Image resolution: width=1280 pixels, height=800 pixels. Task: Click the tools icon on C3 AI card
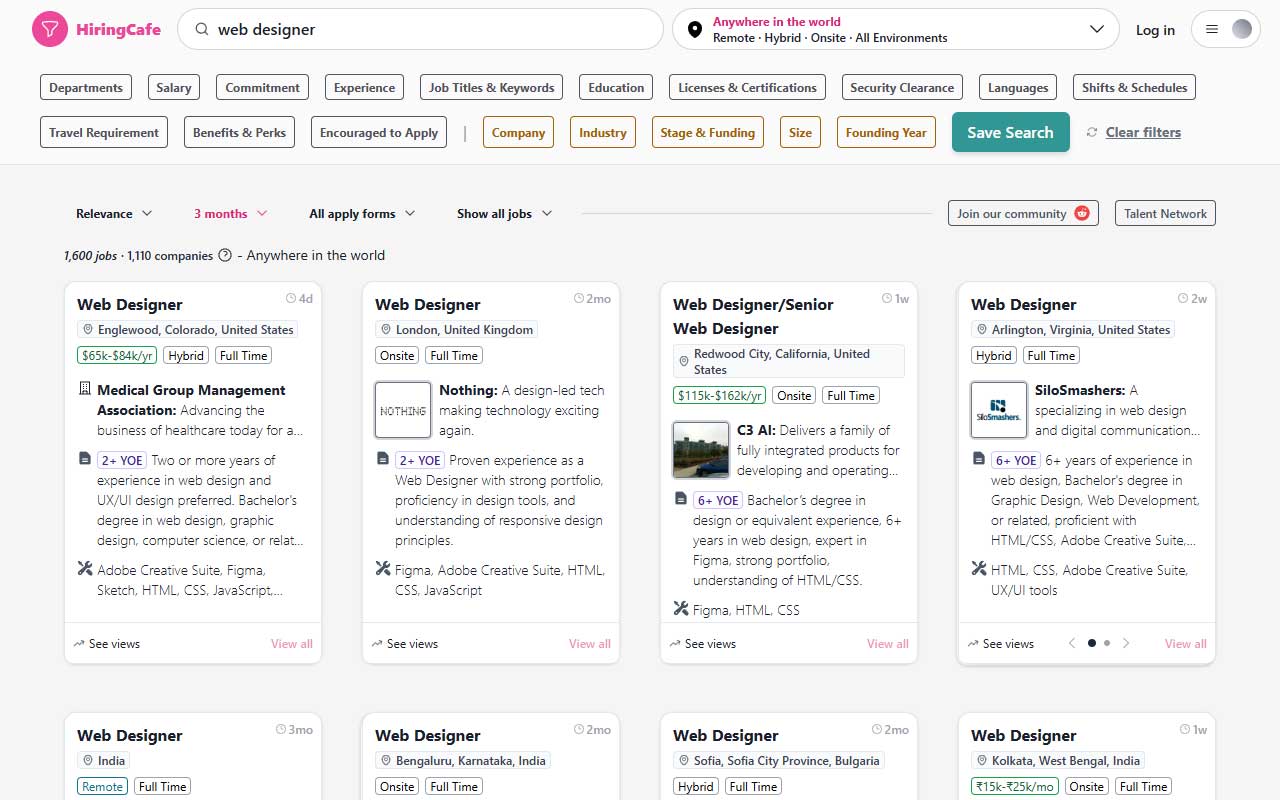click(x=681, y=609)
